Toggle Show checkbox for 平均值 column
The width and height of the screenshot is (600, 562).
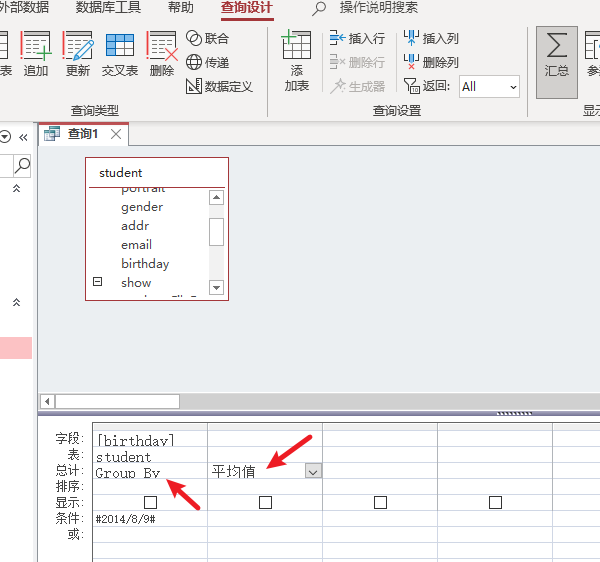[266, 502]
